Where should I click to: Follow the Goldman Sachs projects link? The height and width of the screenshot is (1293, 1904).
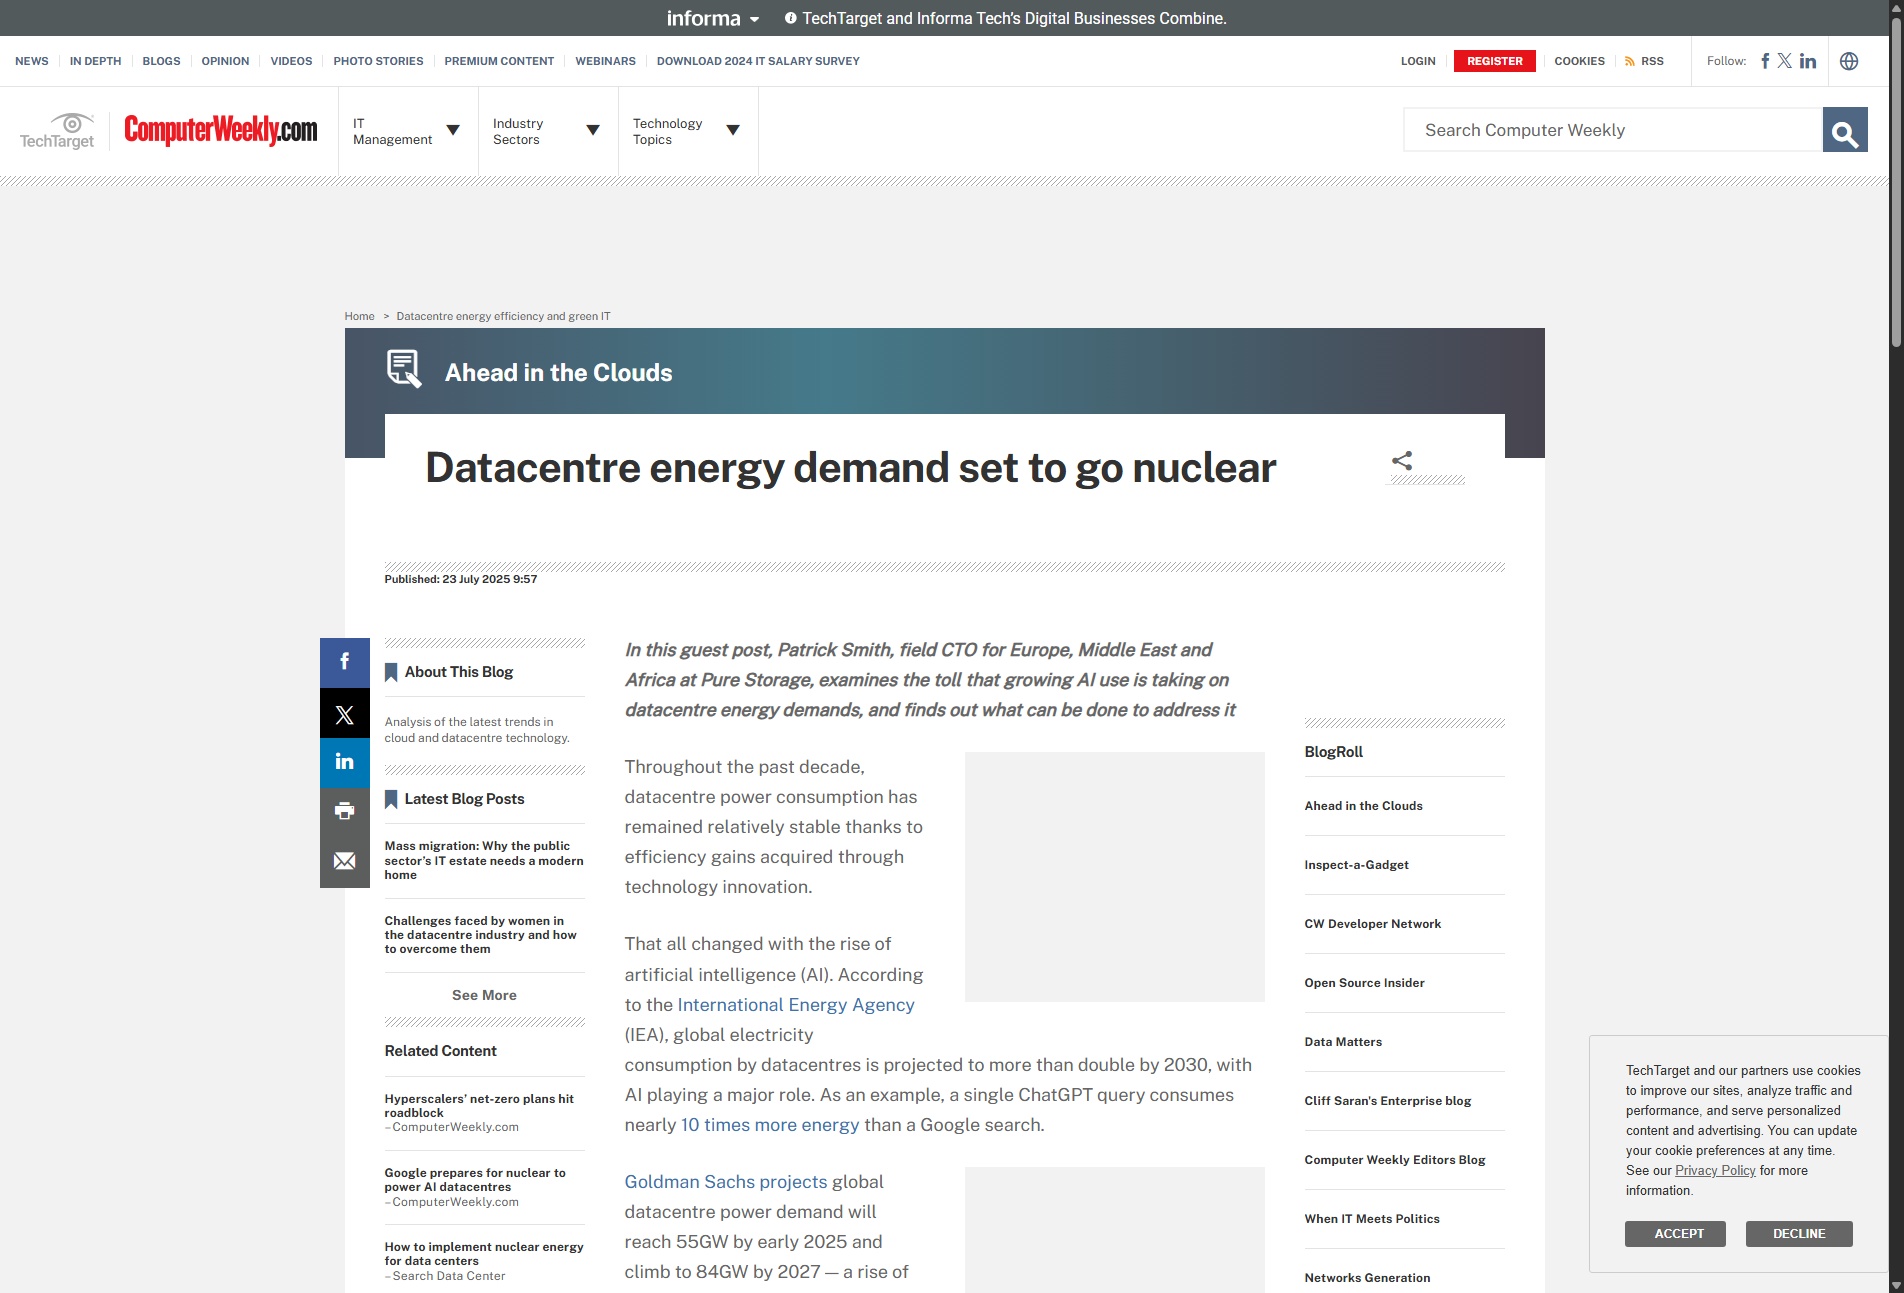[x=726, y=1181]
